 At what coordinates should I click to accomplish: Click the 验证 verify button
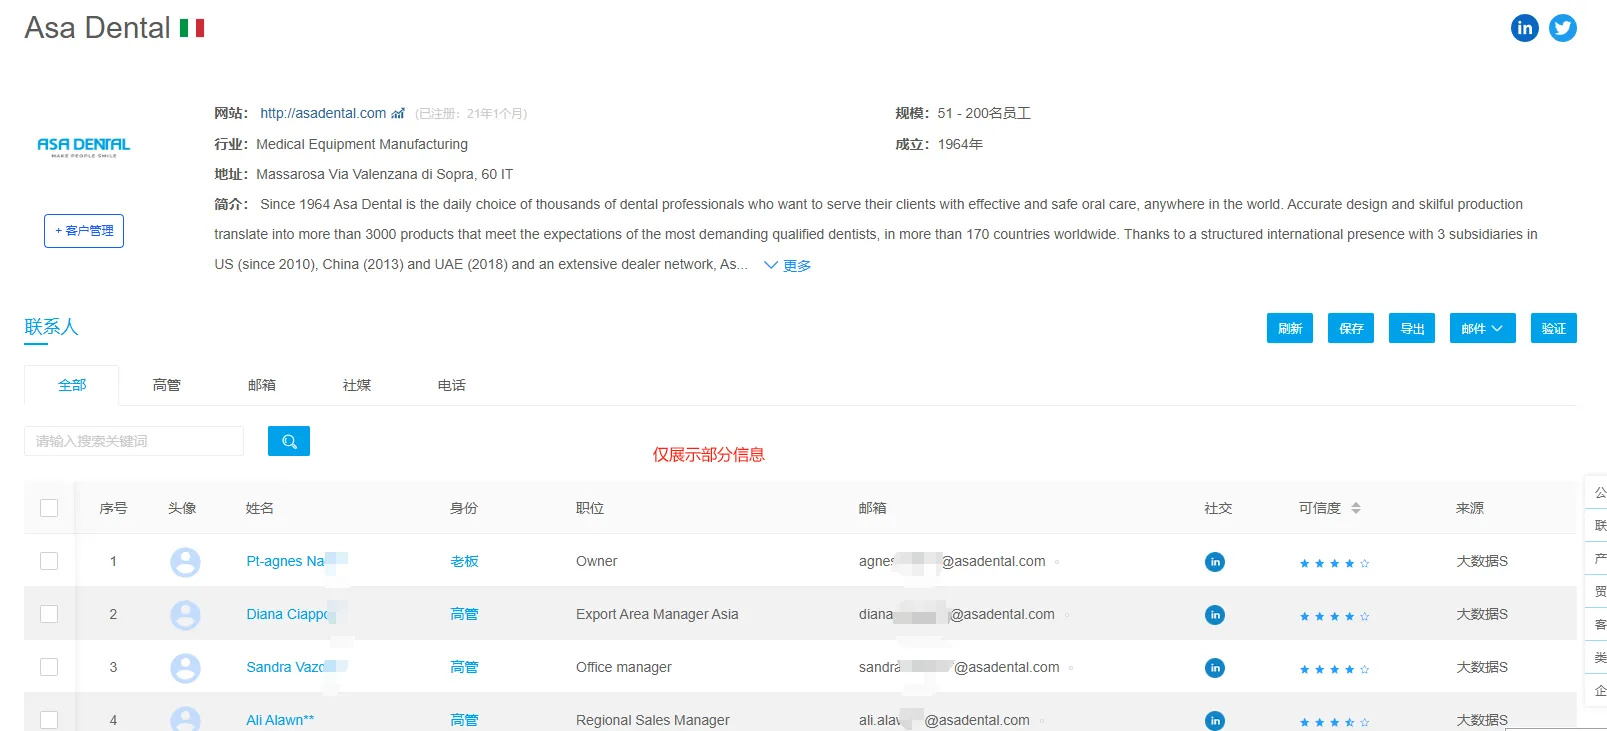click(x=1554, y=328)
